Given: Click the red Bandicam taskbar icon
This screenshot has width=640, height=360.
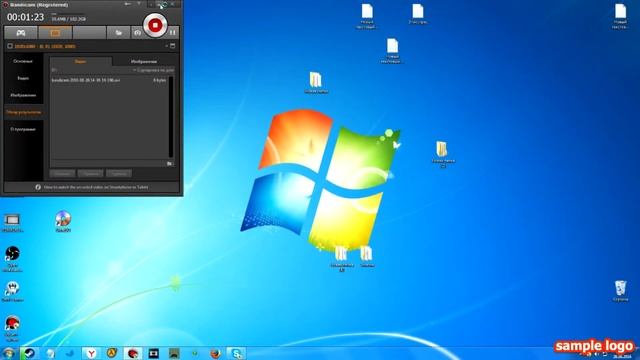Looking at the screenshot, I should [133, 353].
